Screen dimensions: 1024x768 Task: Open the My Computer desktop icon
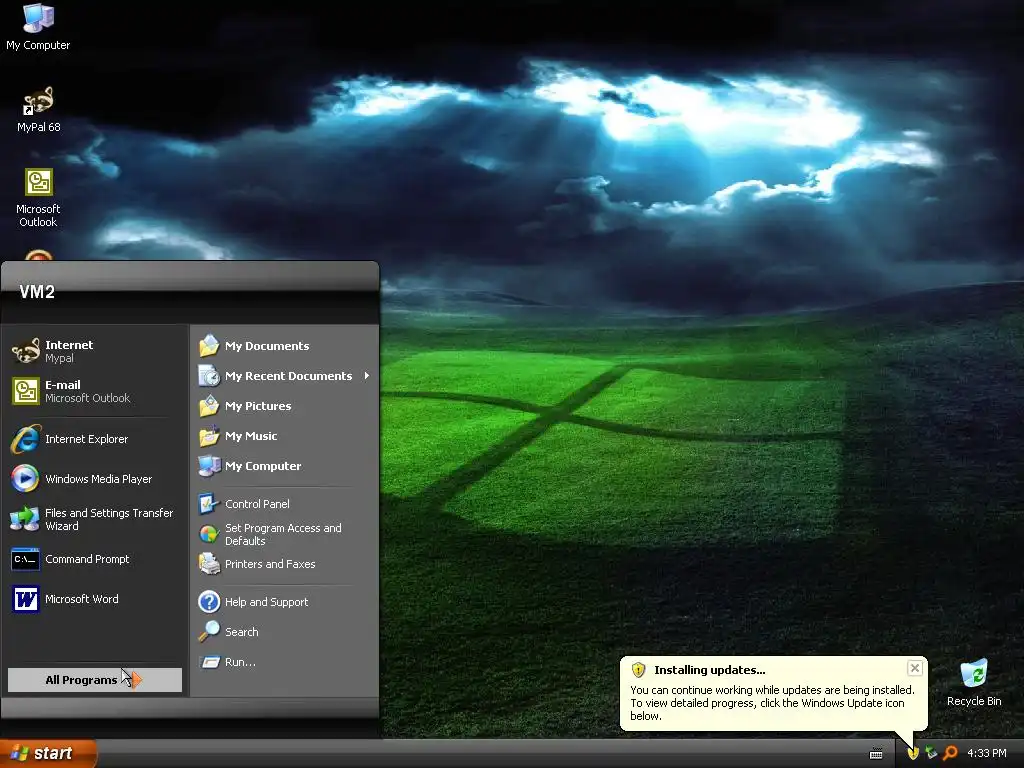[x=38, y=27]
